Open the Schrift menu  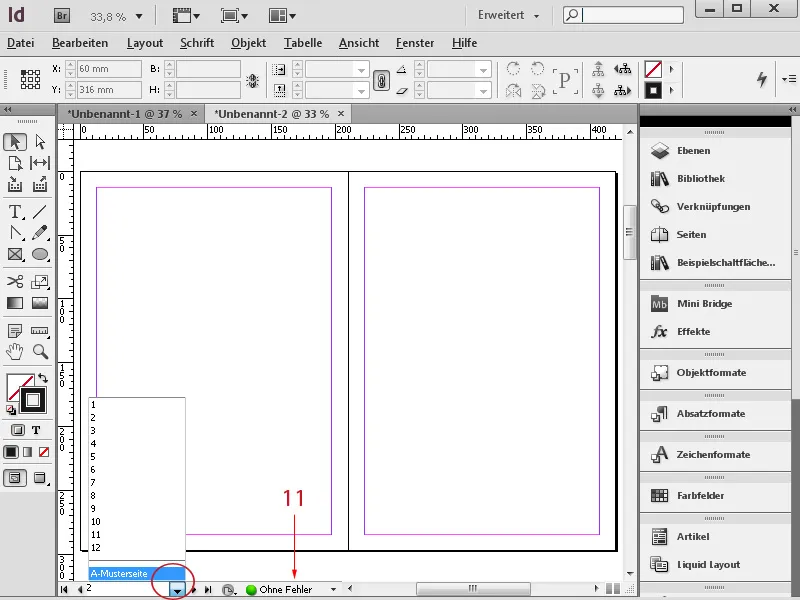(x=197, y=43)
